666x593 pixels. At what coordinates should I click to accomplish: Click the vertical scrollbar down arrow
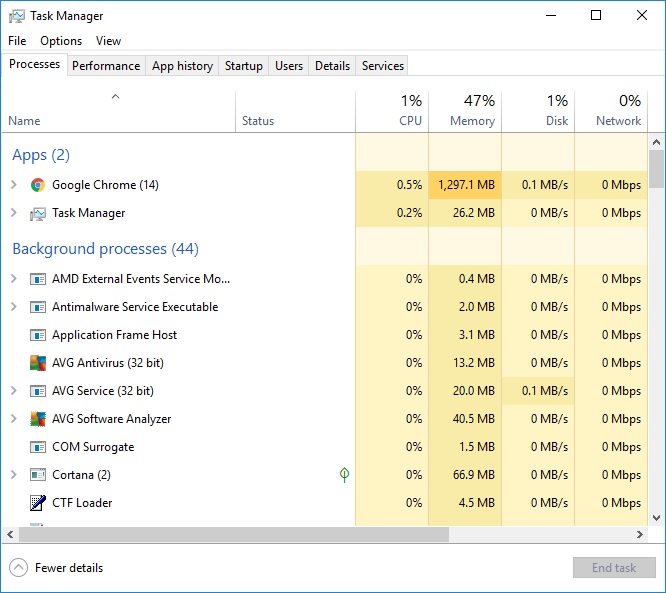pyautogui.click(x=657, y=518)
